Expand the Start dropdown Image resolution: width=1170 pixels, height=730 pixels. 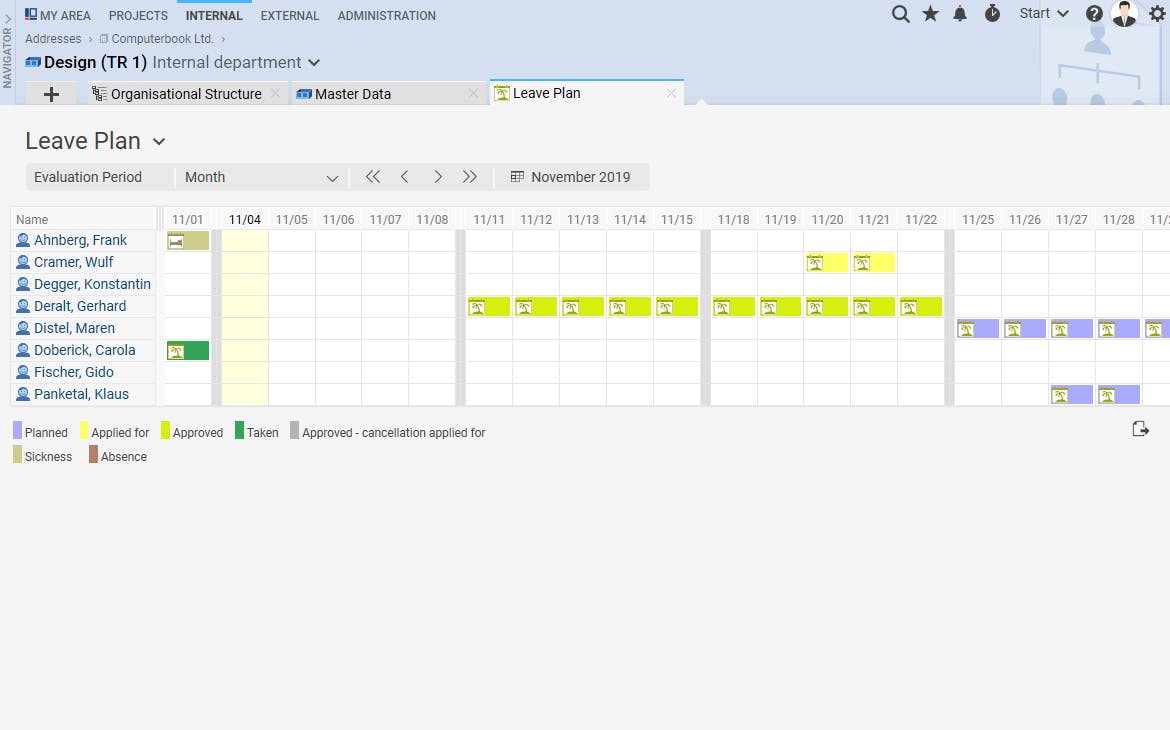tap(1044, 13)
